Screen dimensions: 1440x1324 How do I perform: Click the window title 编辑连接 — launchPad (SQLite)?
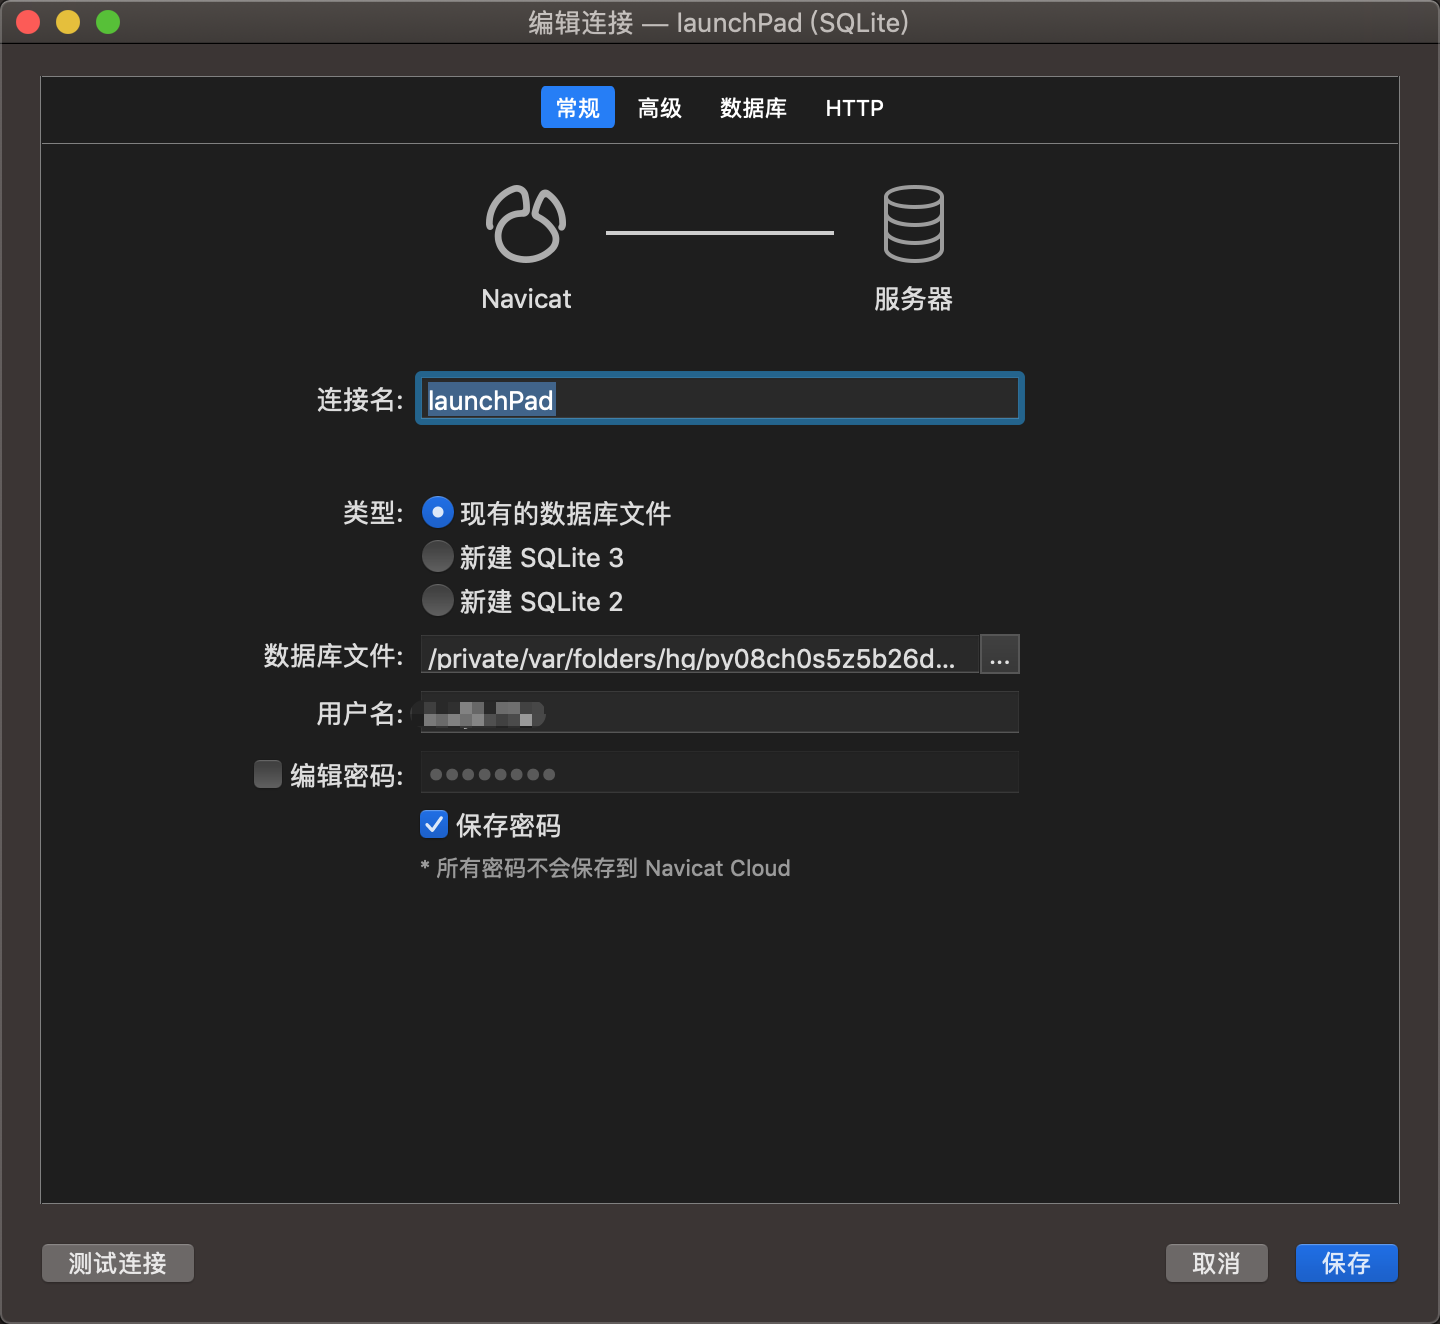point(719,22)
